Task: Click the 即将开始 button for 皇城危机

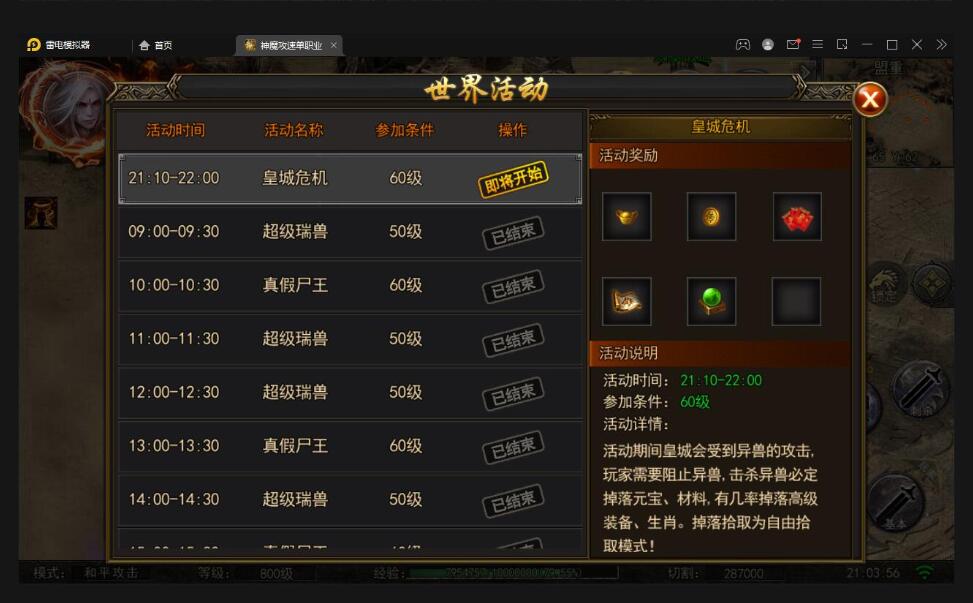Action: [x=513, y=179]
